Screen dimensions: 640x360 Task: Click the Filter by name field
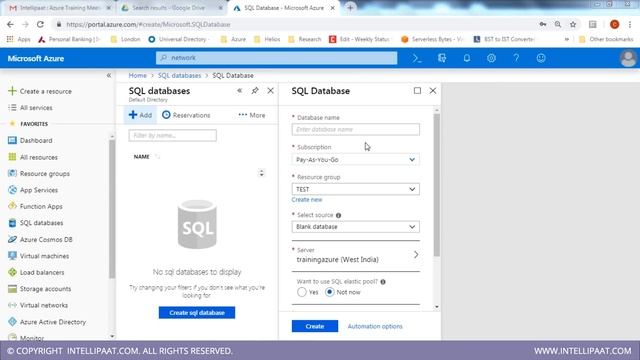coord(173,136)
